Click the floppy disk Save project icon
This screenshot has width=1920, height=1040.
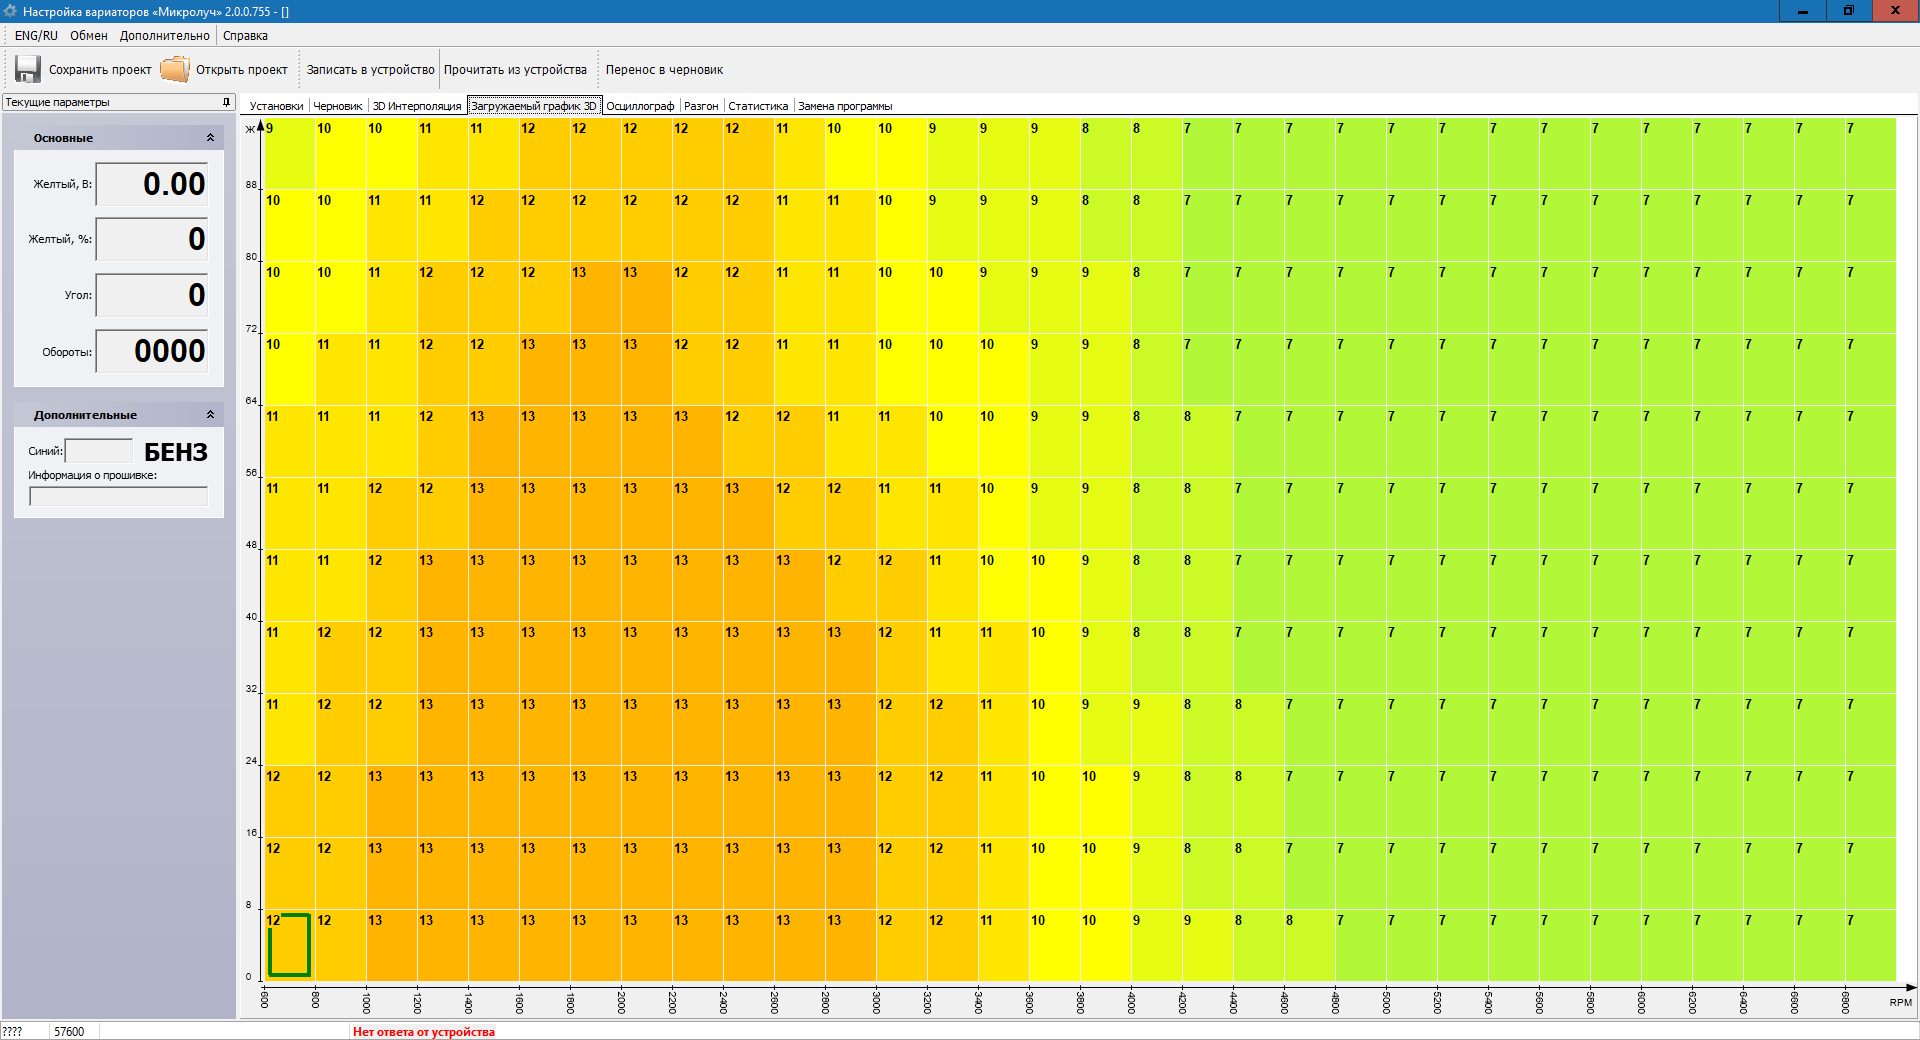(x=27, y=69)
